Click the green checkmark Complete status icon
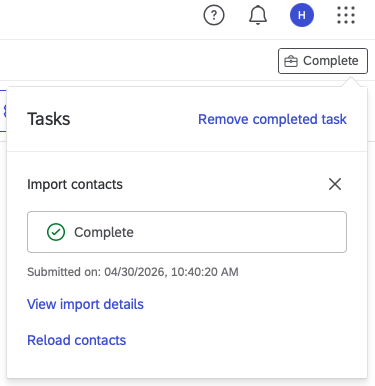 (x=56, y=232)
